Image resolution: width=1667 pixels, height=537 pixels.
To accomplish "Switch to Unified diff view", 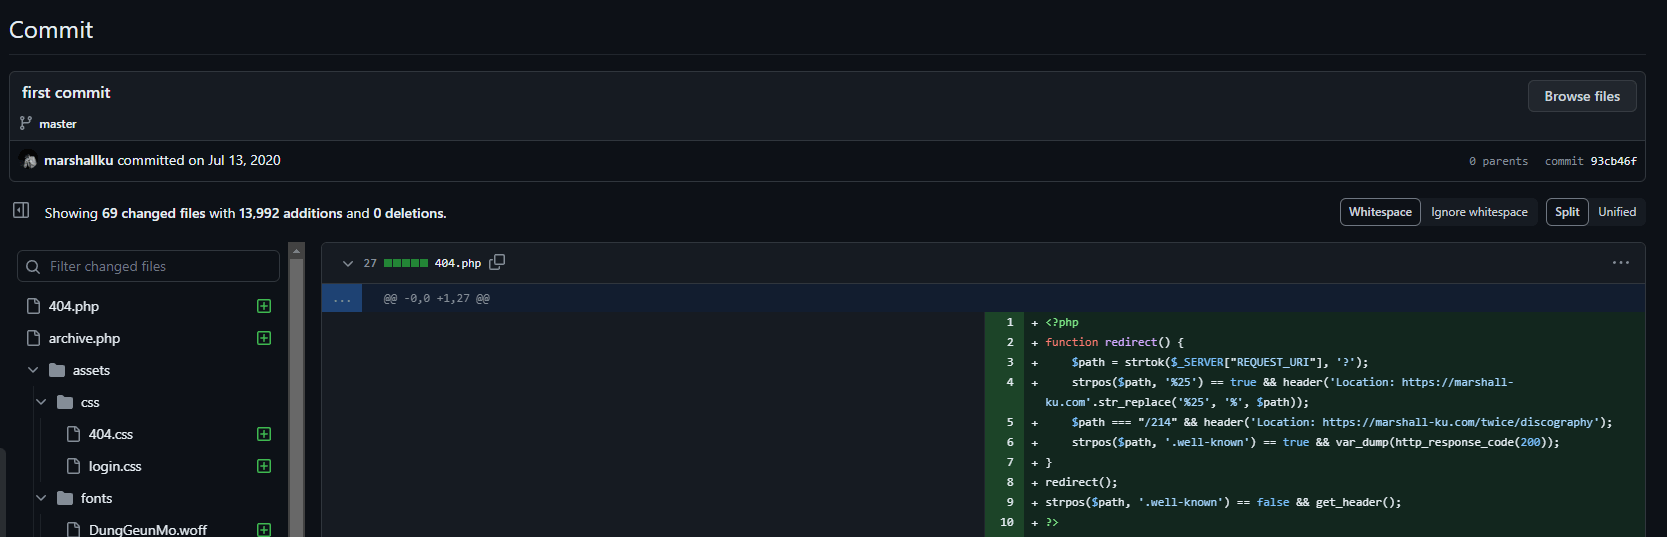I will pos(1616,212).
